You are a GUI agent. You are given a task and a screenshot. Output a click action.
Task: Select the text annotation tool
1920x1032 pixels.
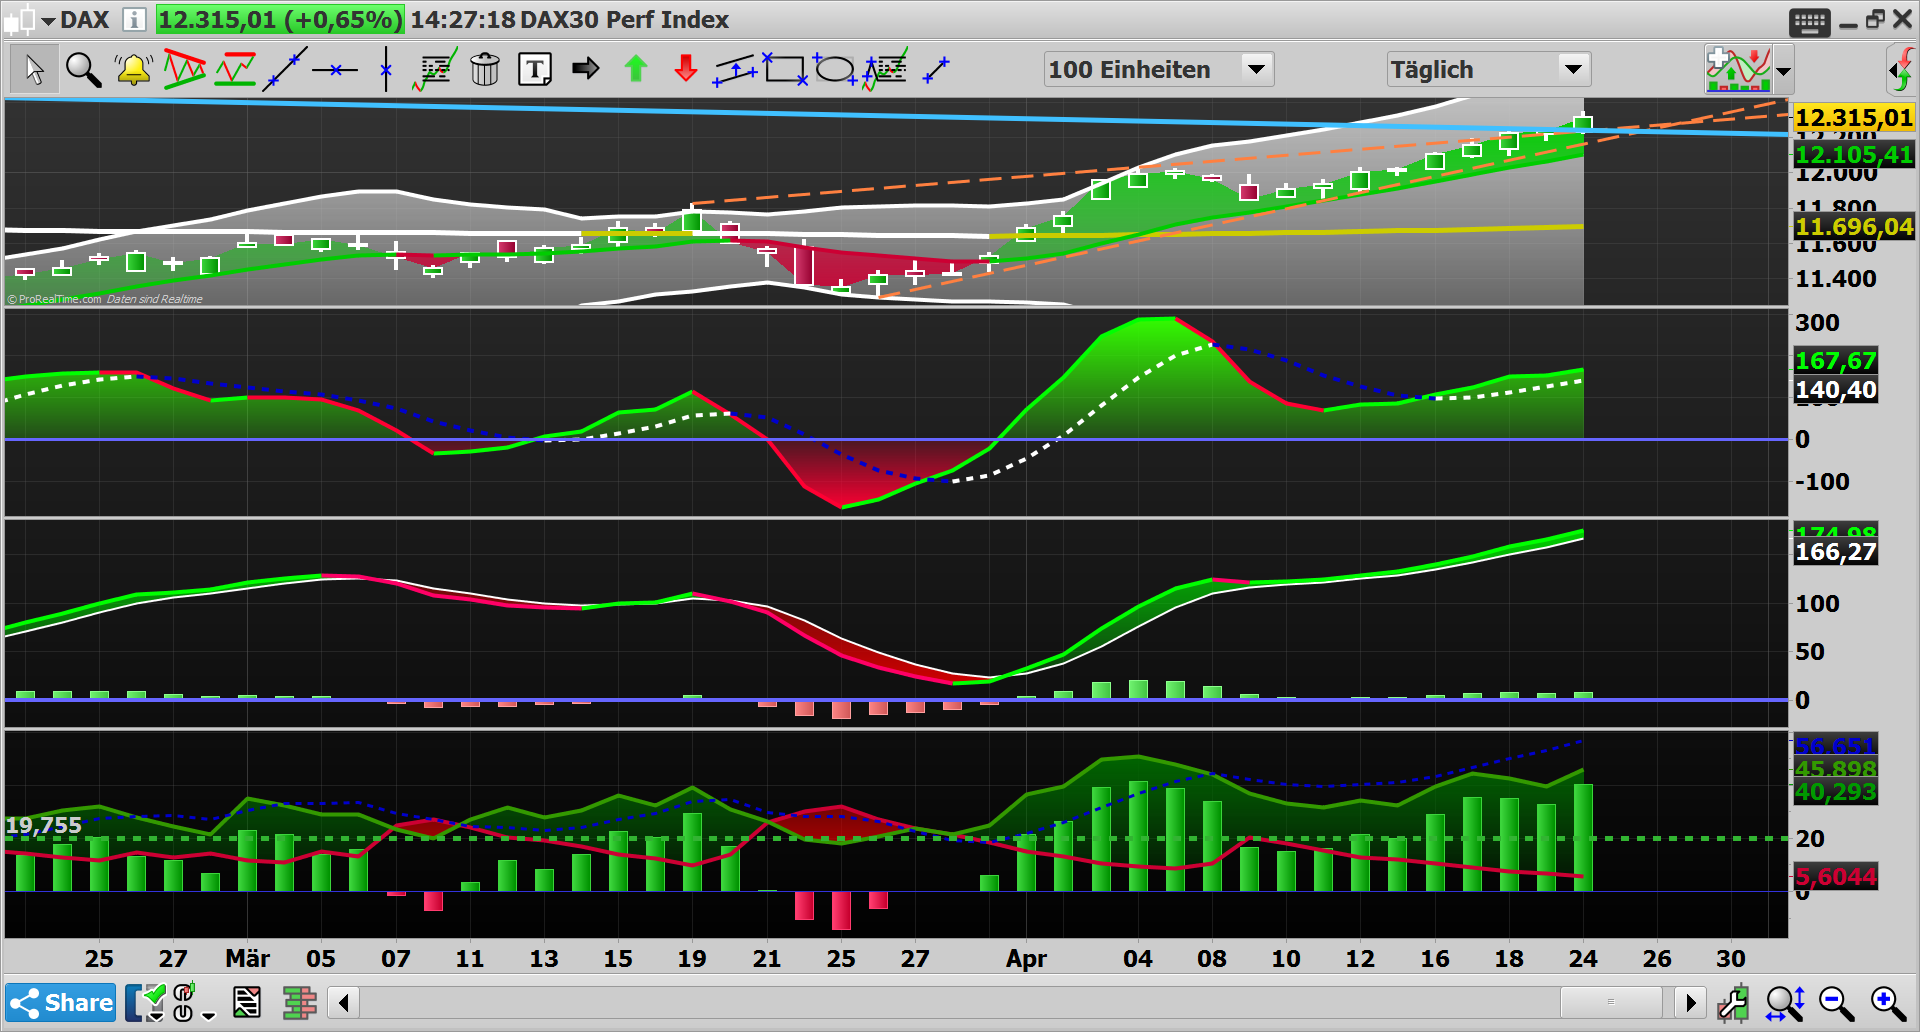click(535, 69)
